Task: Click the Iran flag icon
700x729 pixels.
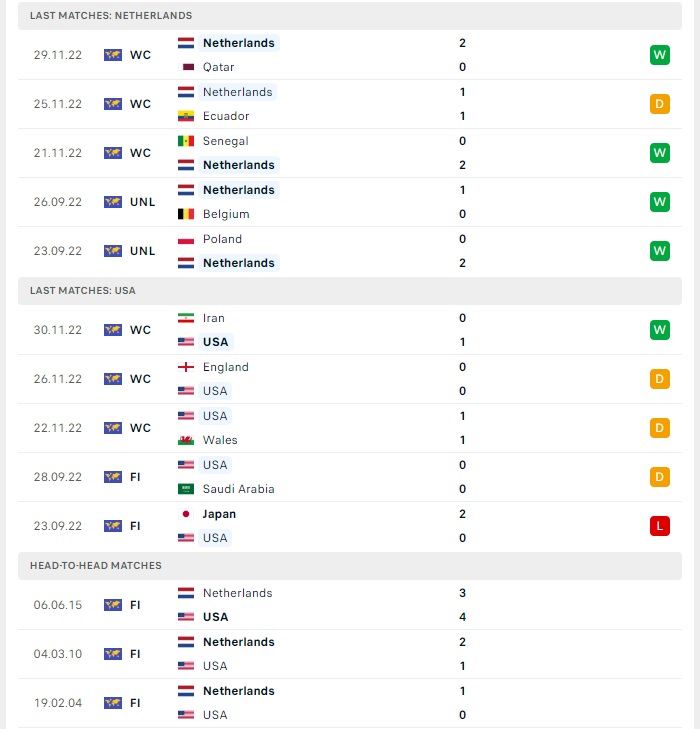Action: [186, 318]
